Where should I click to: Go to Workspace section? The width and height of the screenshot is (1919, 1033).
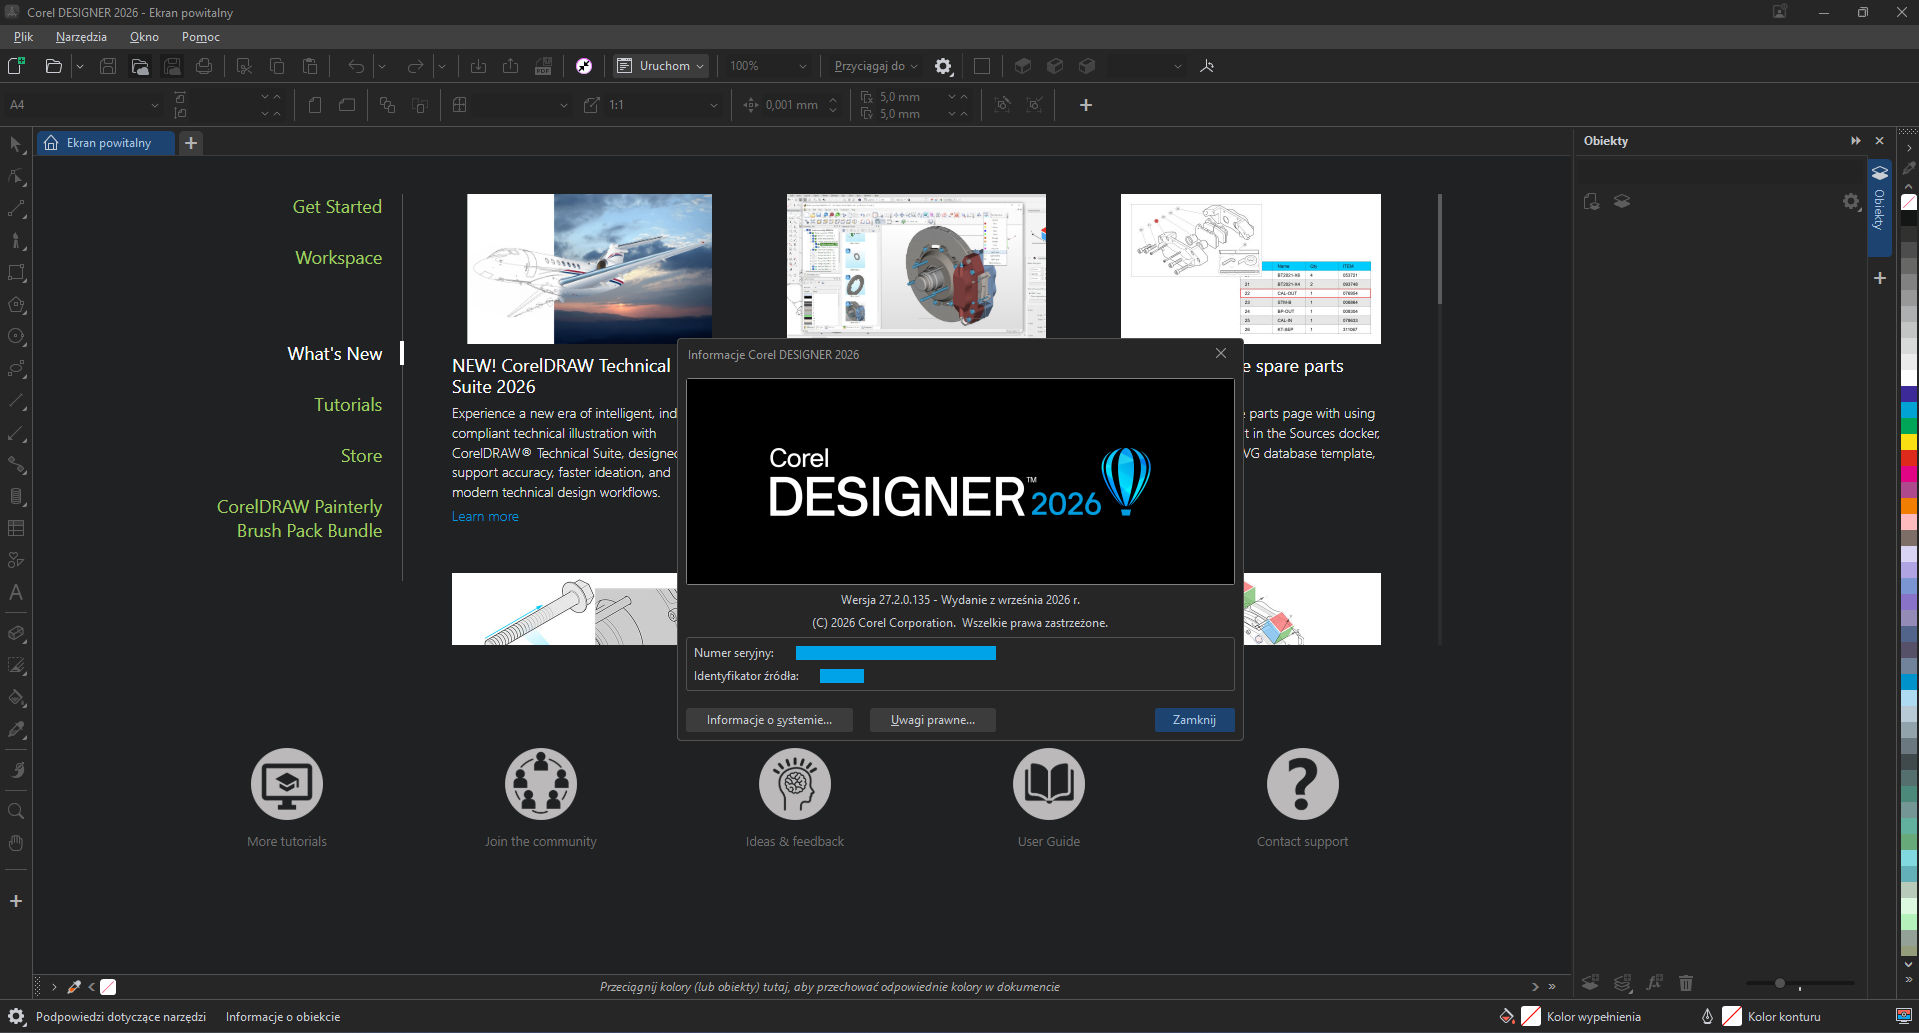338,258
